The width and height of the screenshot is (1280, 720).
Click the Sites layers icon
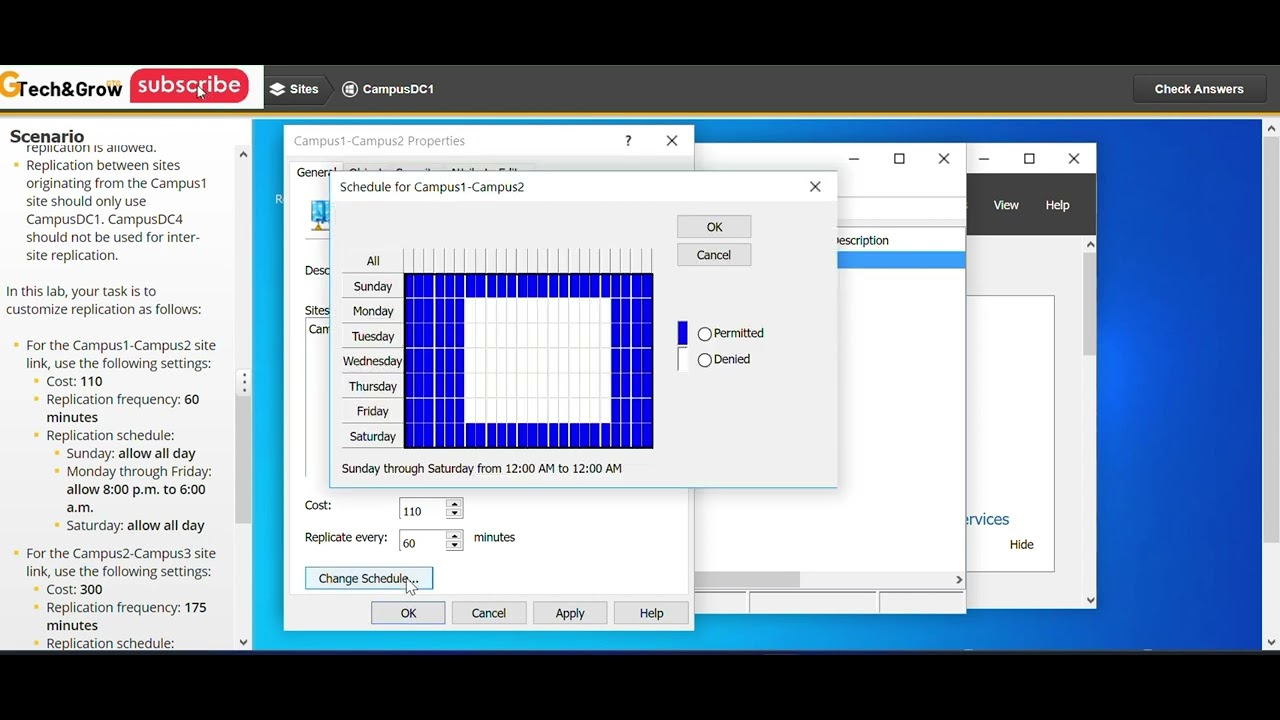[x=277, y=89]
